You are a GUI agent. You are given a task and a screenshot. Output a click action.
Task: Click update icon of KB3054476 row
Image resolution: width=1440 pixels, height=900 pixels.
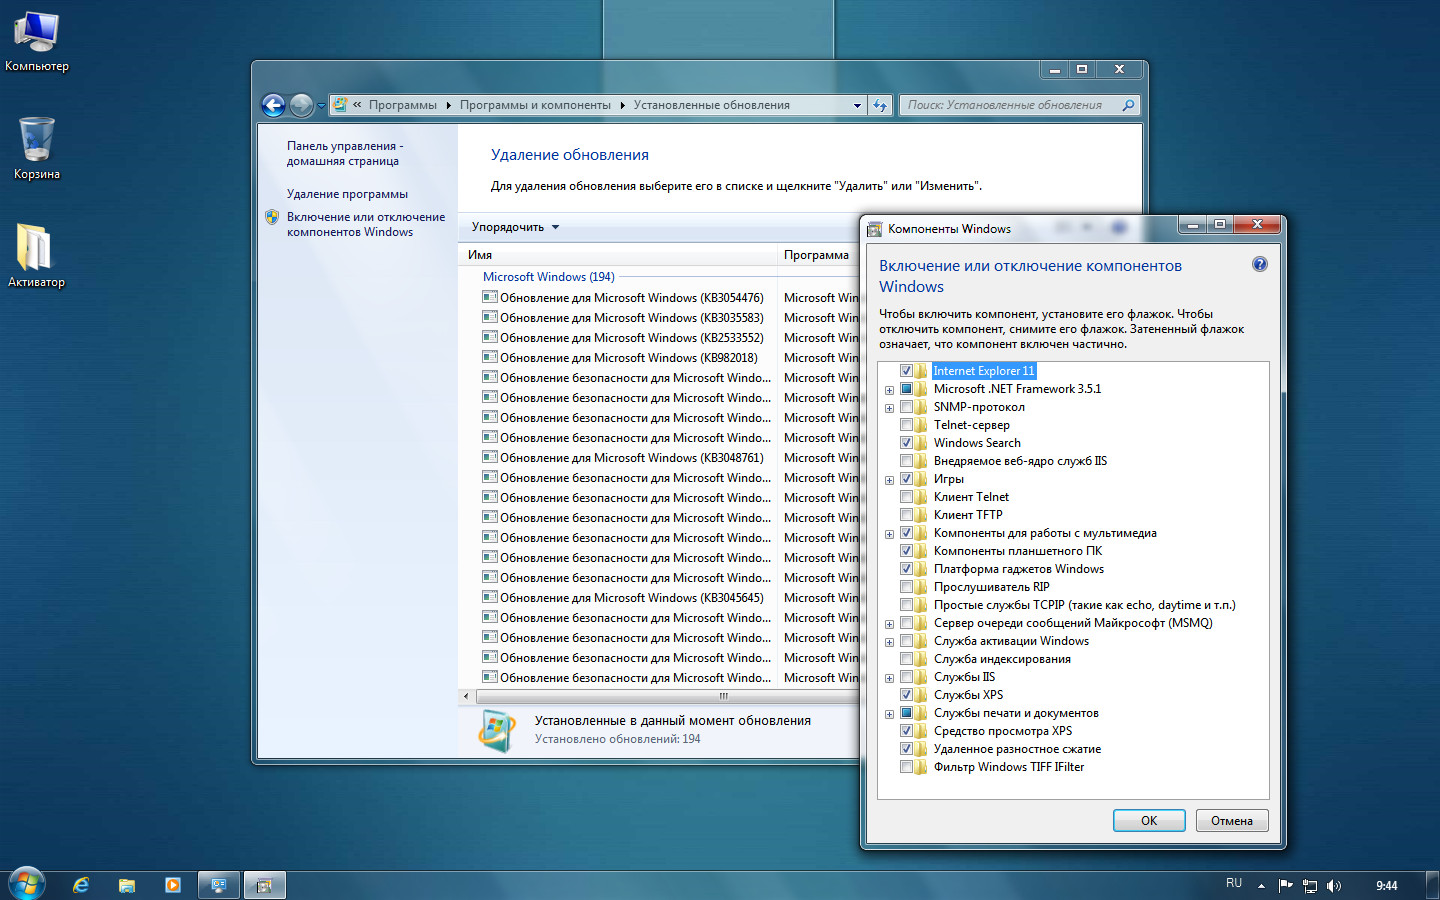click(490, 297)
